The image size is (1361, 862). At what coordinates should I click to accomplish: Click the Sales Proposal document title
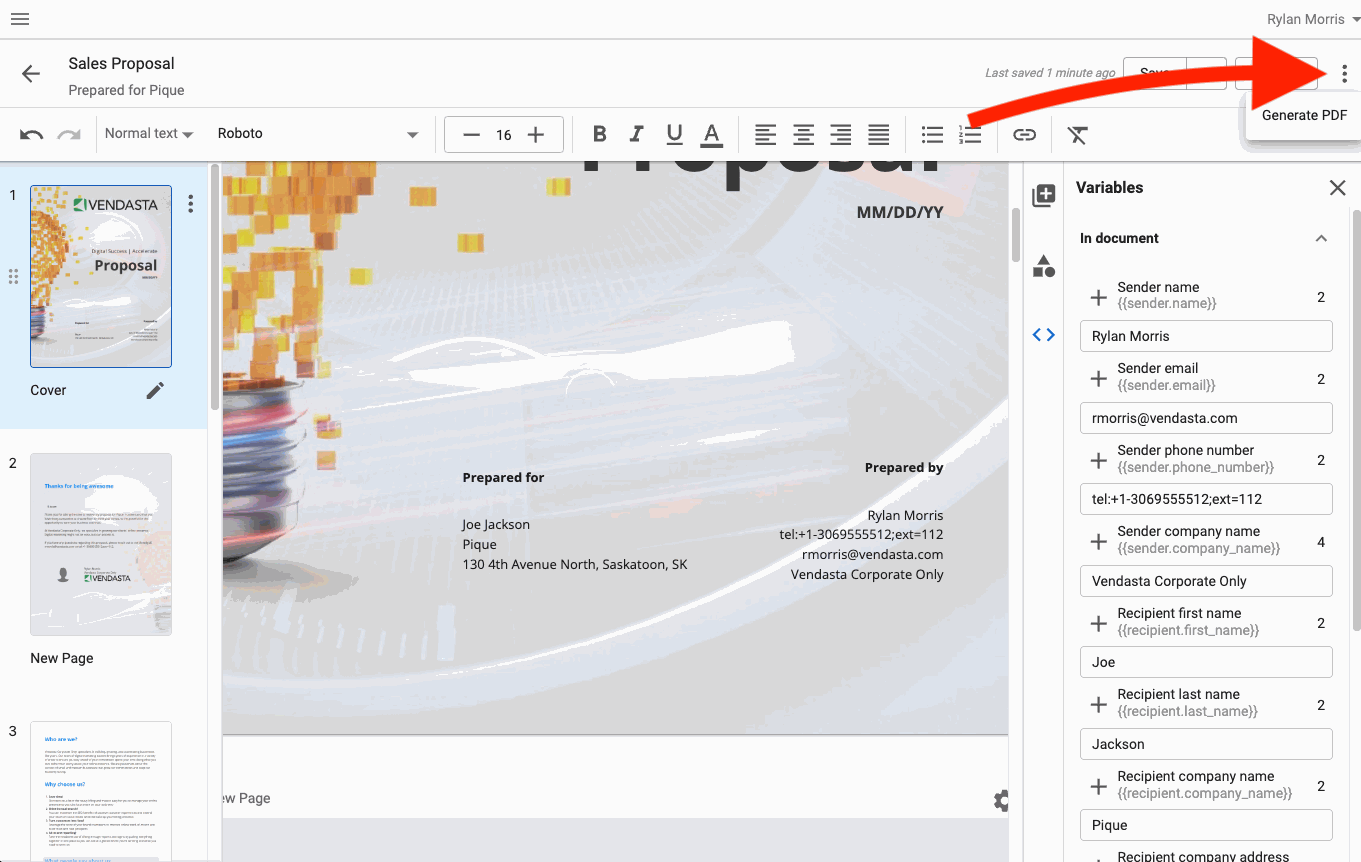pyautogui.click(x=121, y=63)
